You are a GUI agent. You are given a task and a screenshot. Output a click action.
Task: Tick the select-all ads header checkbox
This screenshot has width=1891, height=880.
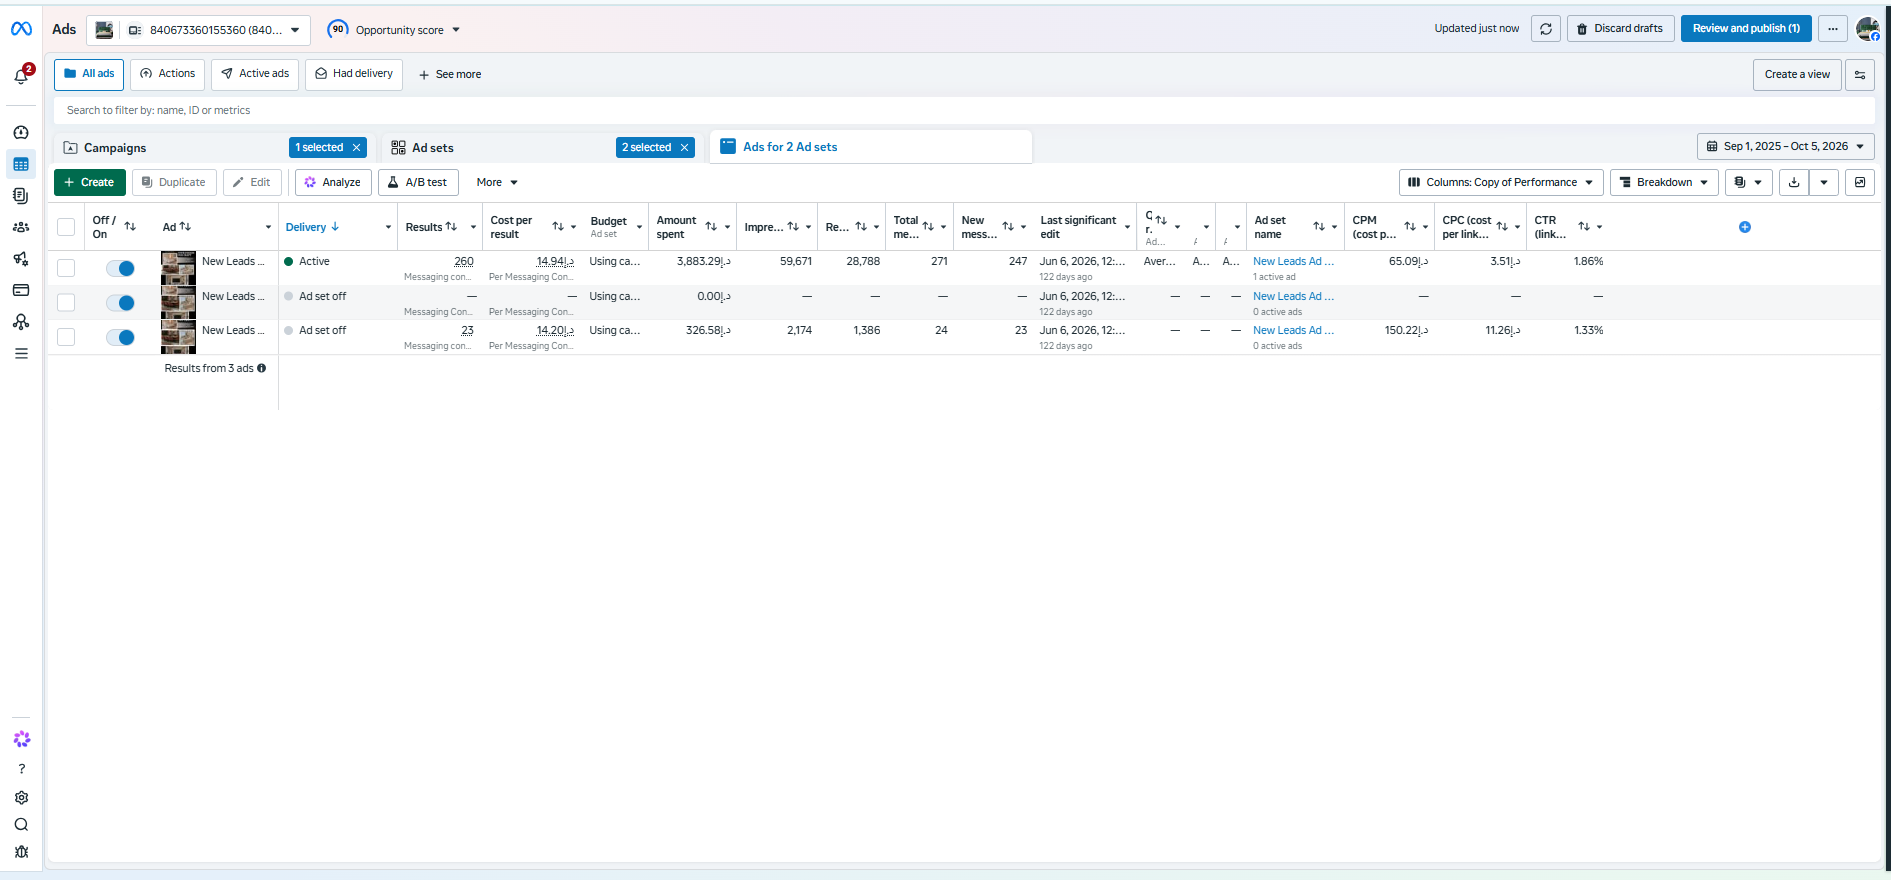click(66, 227)
